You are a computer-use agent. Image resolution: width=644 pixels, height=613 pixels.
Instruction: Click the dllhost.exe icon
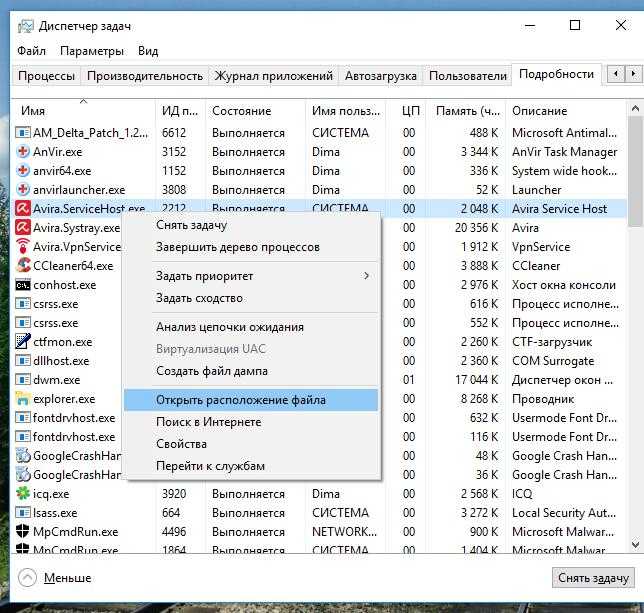click(x=23, y=360)
